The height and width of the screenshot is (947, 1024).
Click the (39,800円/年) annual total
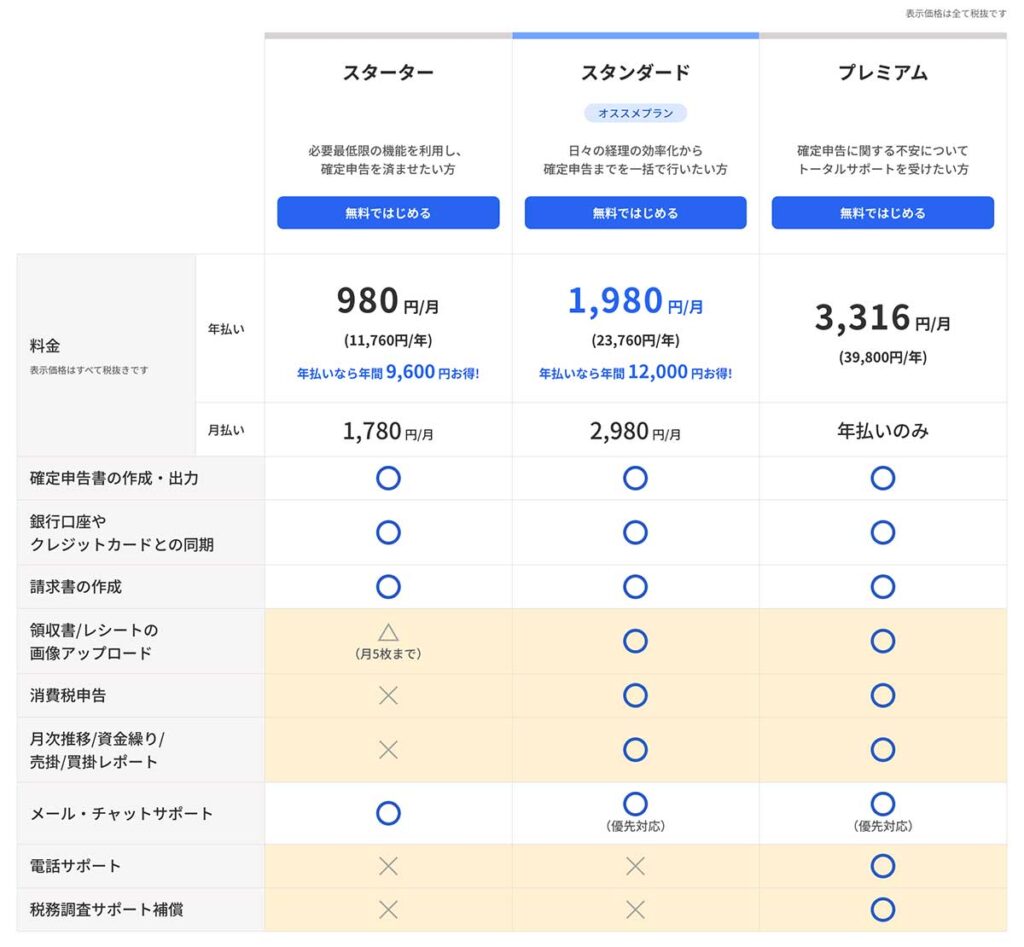point(882,357)
